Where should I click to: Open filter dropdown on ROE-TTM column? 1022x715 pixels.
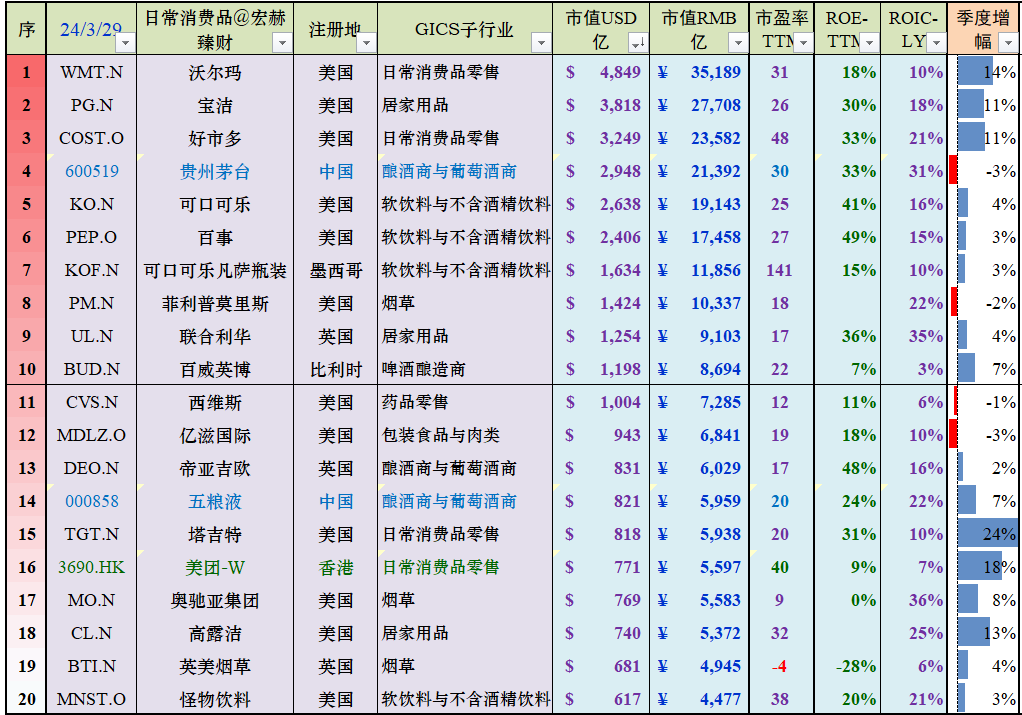[869, 43]
